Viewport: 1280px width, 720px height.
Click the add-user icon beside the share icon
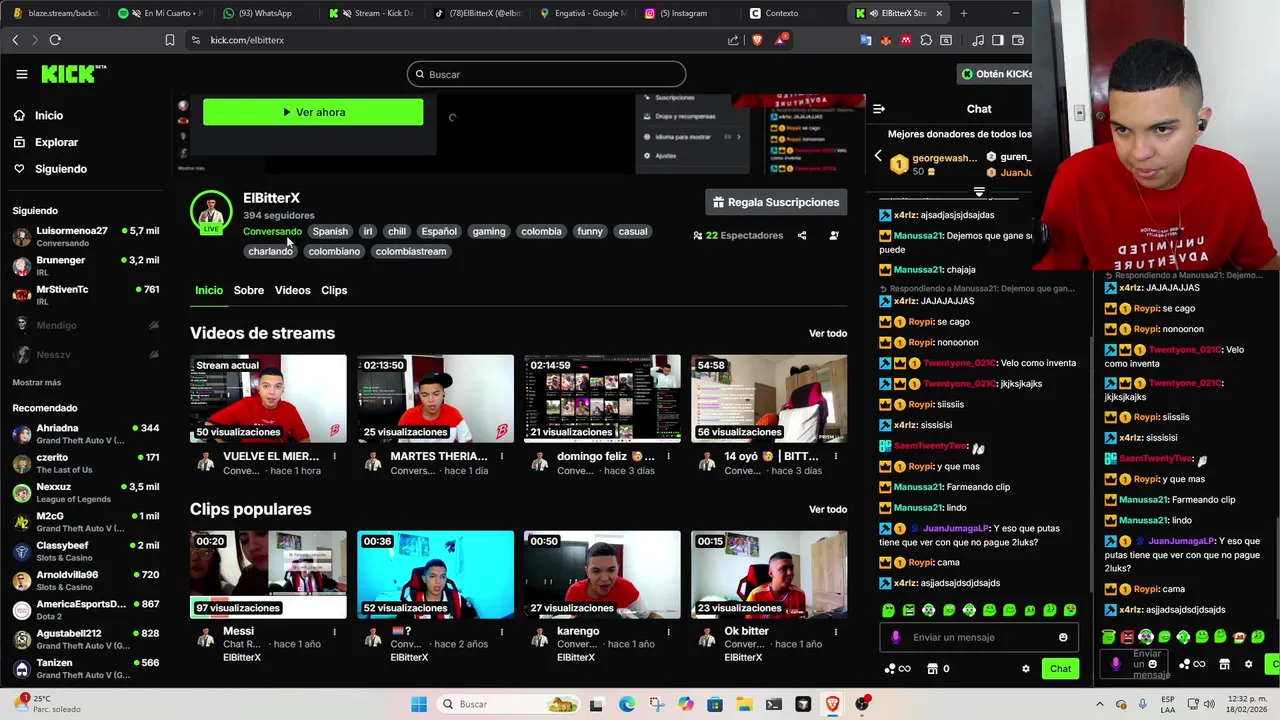click(834, 236)
